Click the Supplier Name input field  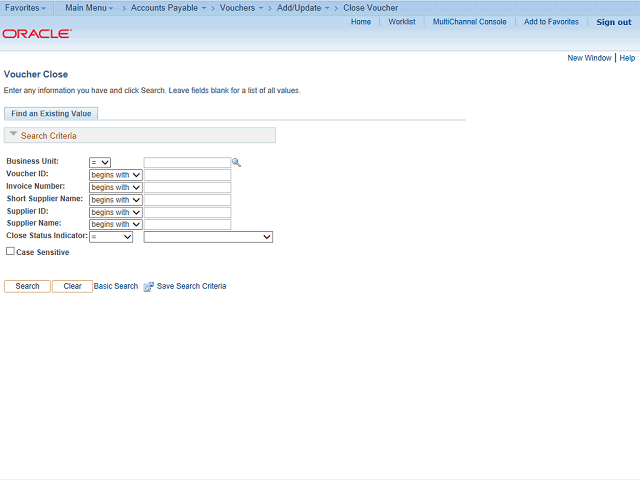(x=187, y=224)
